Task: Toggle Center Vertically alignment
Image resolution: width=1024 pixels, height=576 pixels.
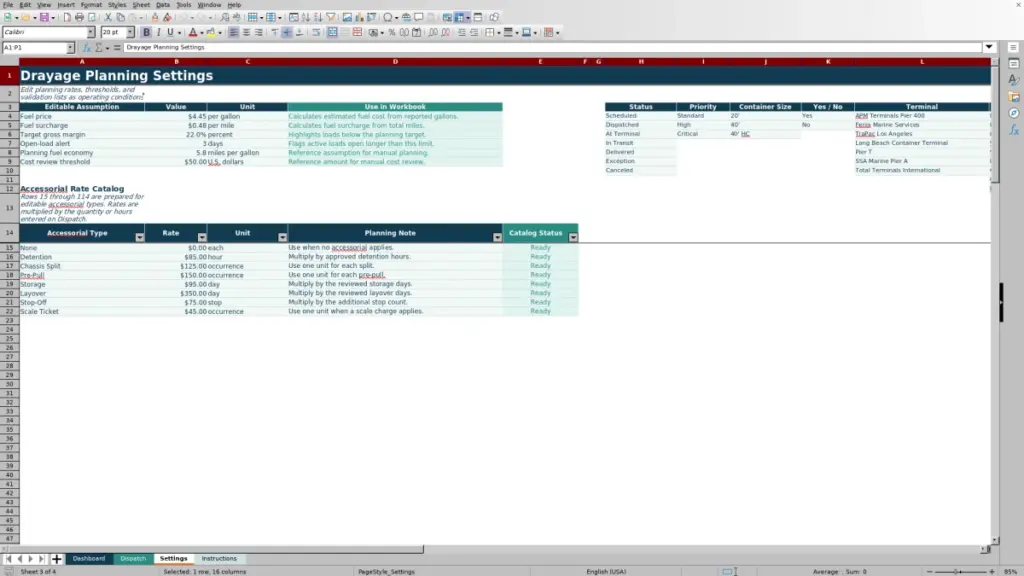Action: (287, 33)
